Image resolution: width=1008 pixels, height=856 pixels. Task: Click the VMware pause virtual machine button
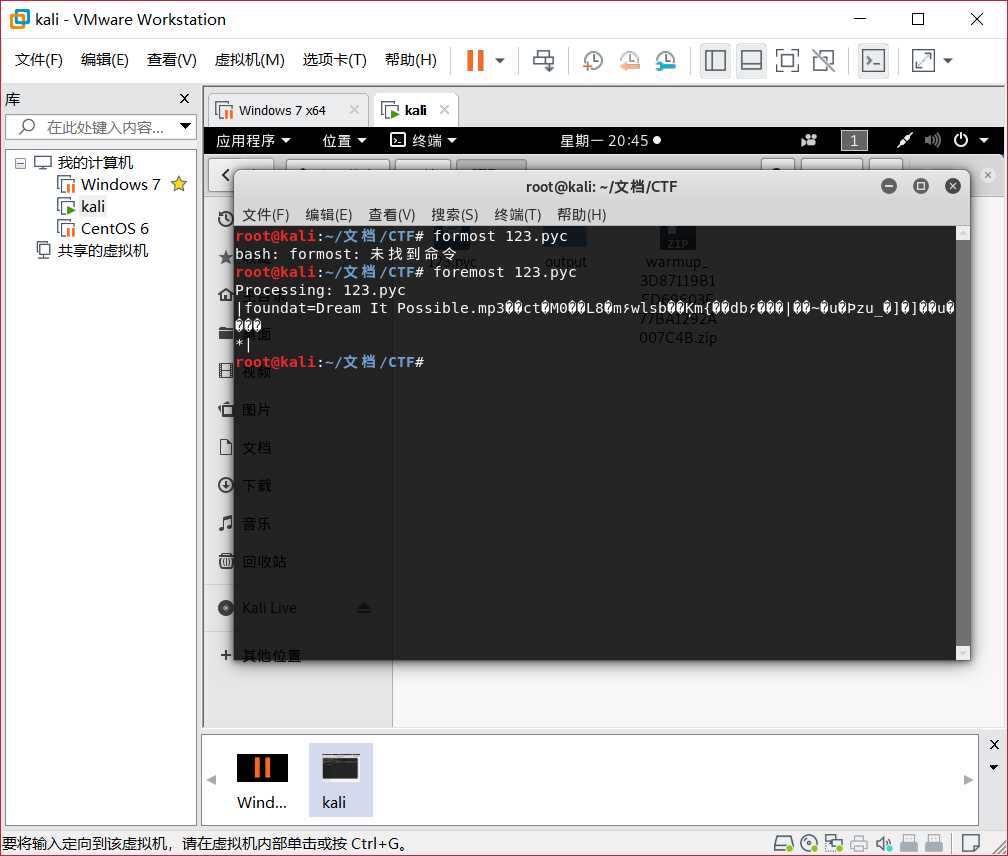[x=475, y=60]
